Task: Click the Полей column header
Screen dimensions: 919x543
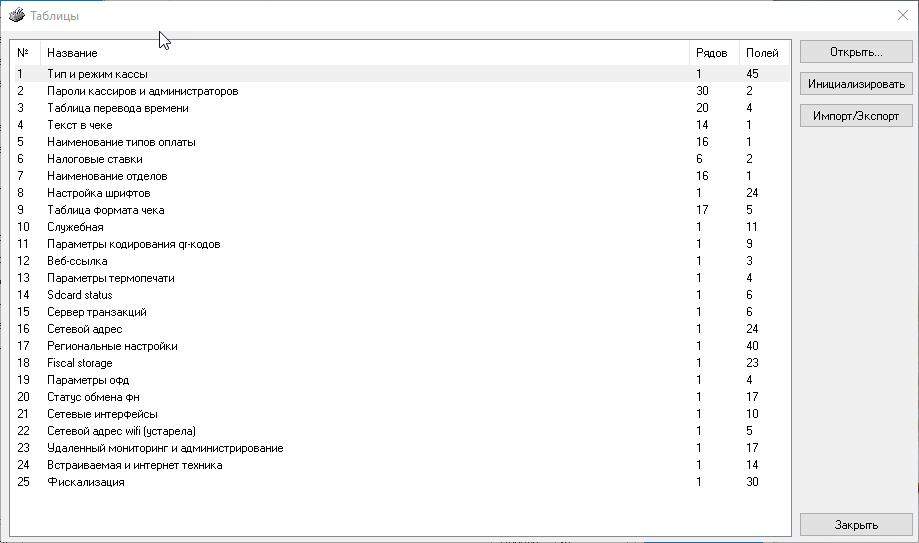Action: click(x=761, y=52)
